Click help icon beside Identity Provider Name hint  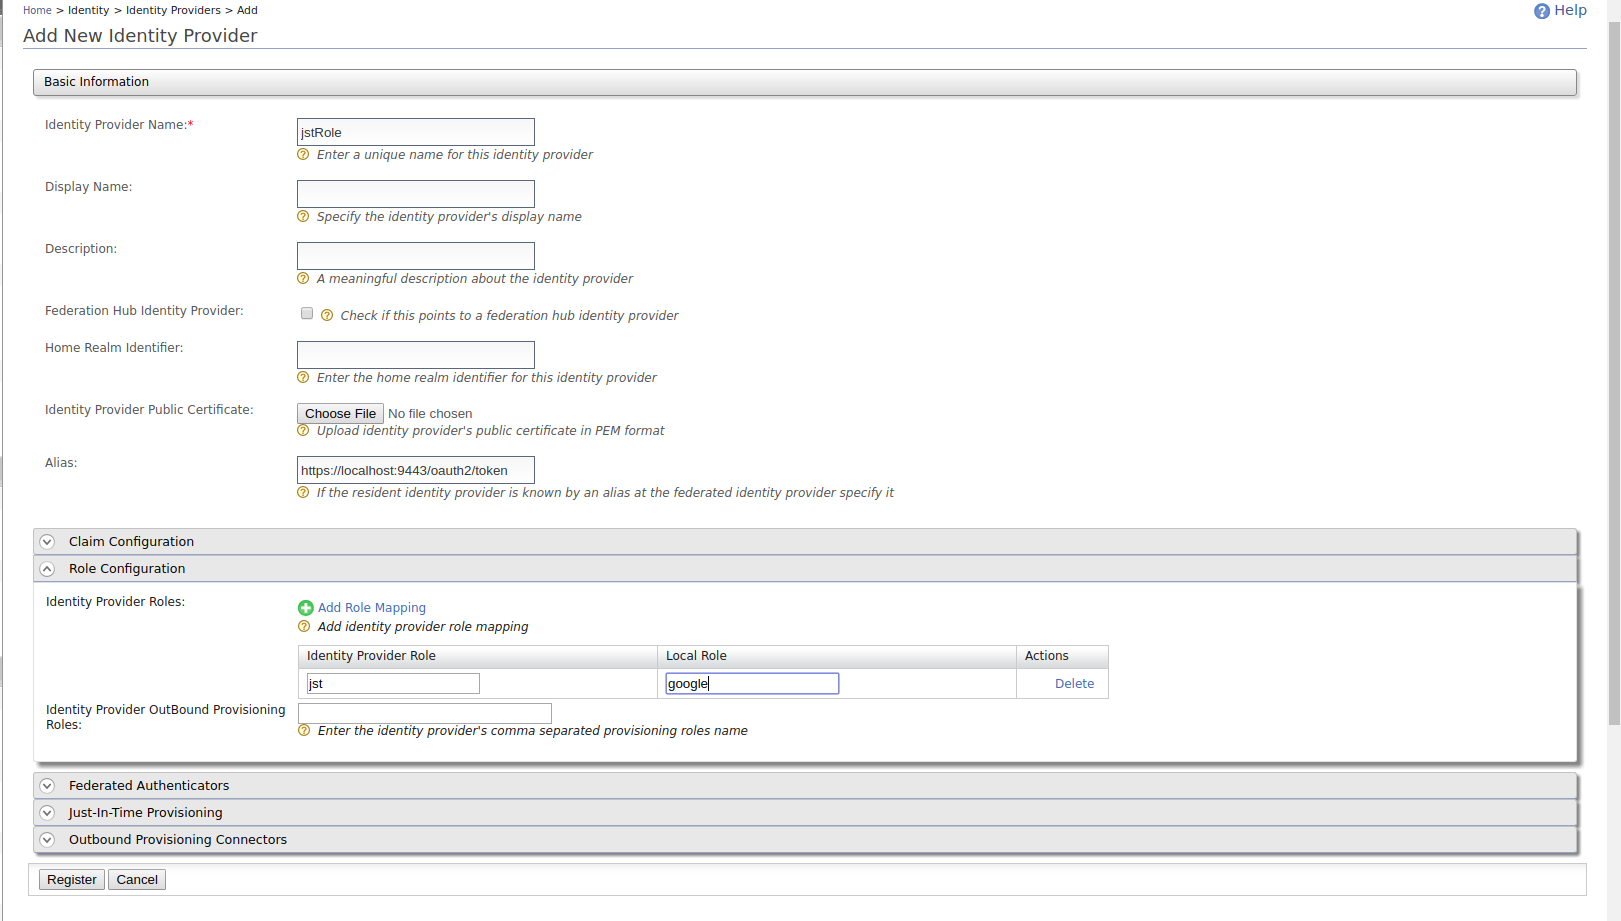click(x=303, y=155)
